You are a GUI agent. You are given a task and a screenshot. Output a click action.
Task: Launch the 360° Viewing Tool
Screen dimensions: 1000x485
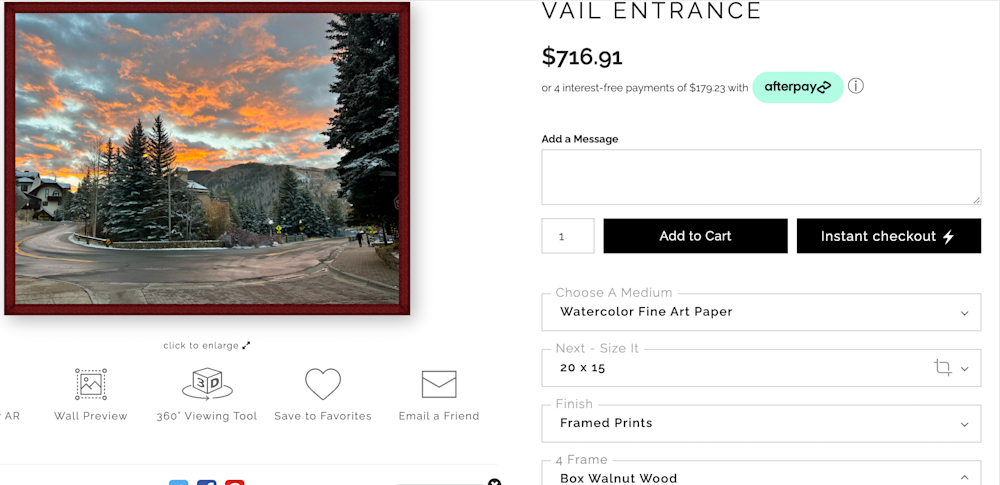(x=207, y=385)
